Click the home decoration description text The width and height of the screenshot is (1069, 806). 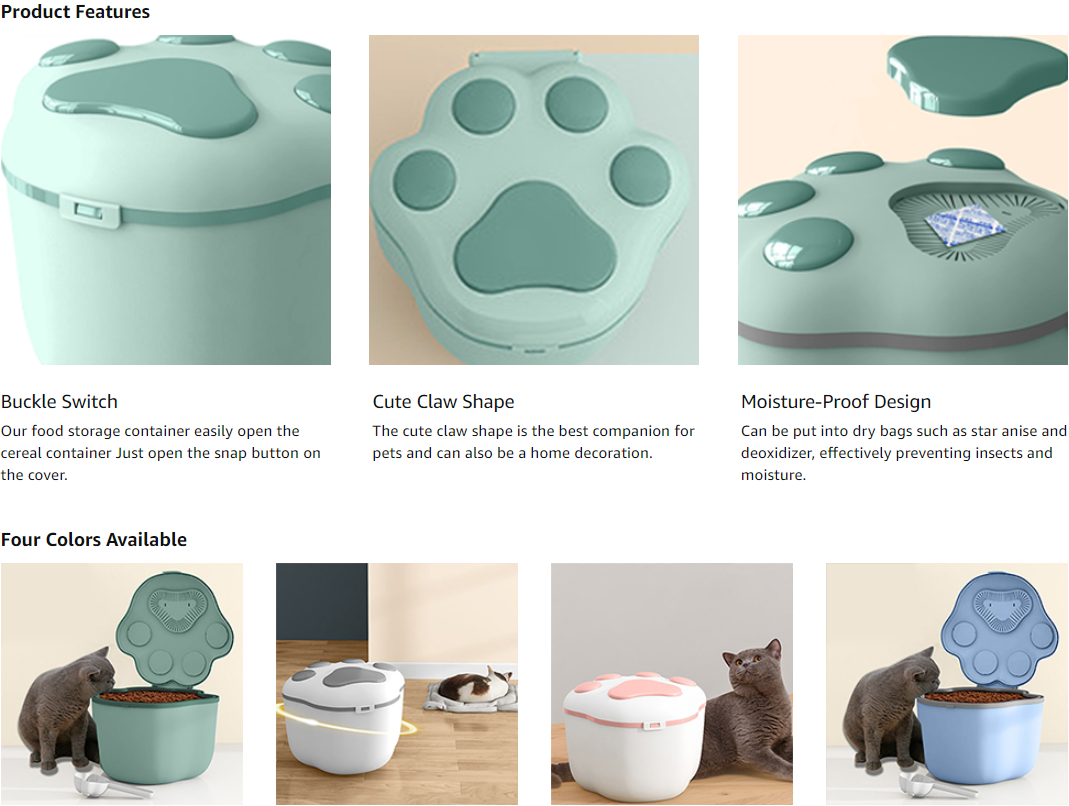[533, 442]
